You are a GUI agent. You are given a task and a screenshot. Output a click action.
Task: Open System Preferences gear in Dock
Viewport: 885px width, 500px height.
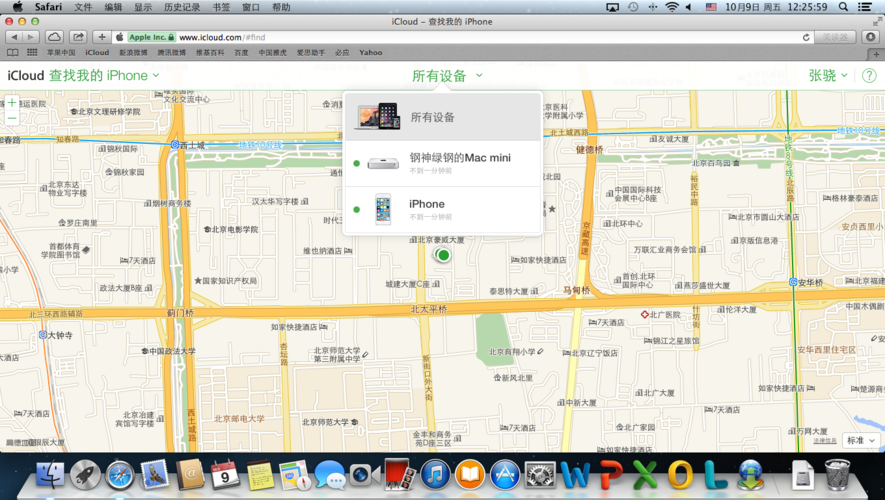(540, 475)
